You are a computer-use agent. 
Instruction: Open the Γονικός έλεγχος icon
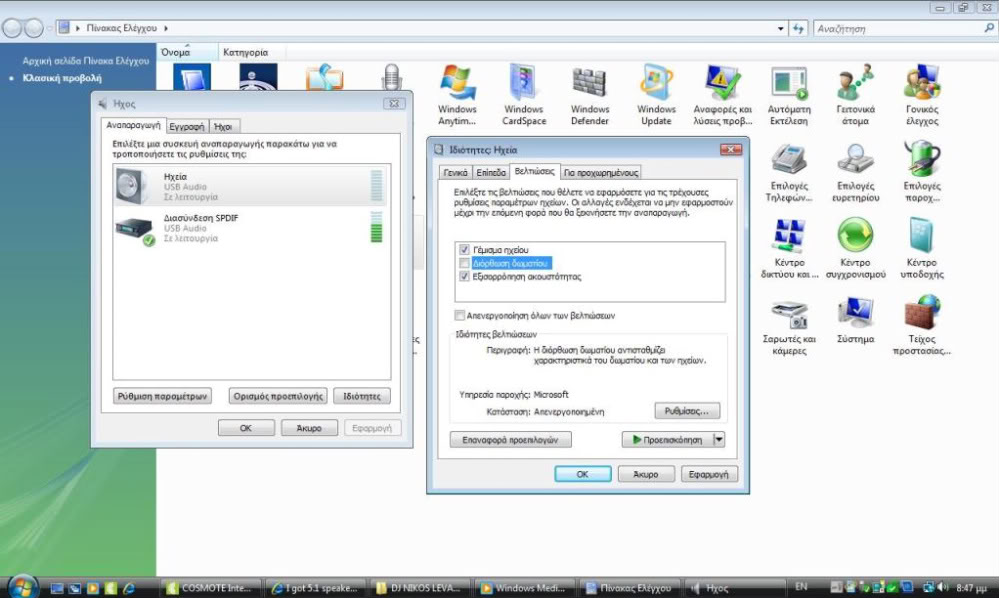[x=921, y=86]
